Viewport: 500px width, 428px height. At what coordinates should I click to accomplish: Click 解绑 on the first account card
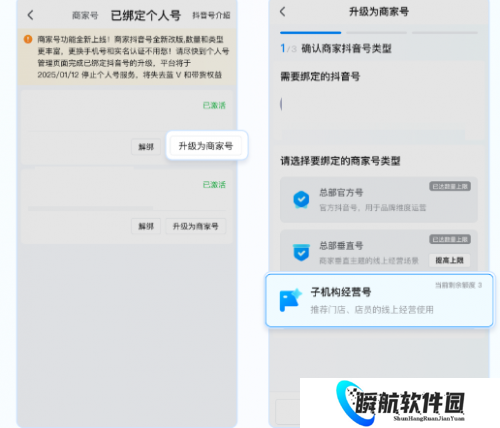click(146, 147)
